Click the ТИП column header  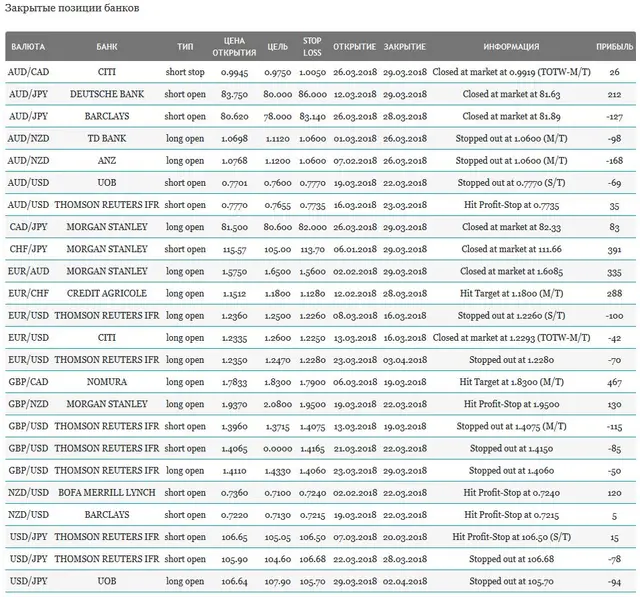(x=185, y=47)
